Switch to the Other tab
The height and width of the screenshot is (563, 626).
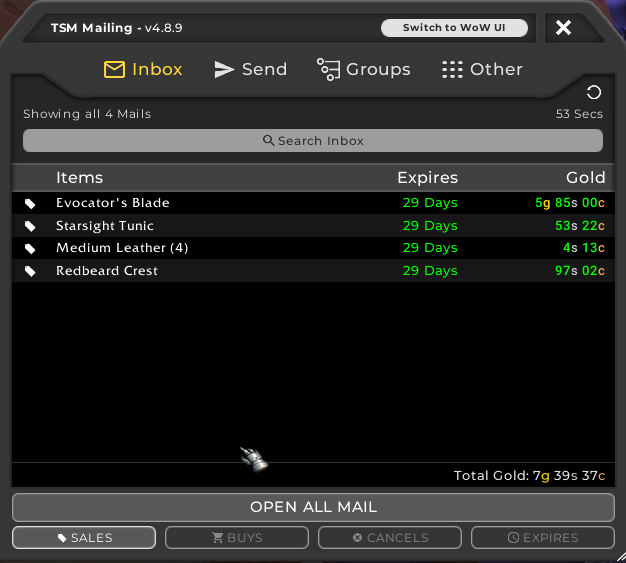coord(482,69)
